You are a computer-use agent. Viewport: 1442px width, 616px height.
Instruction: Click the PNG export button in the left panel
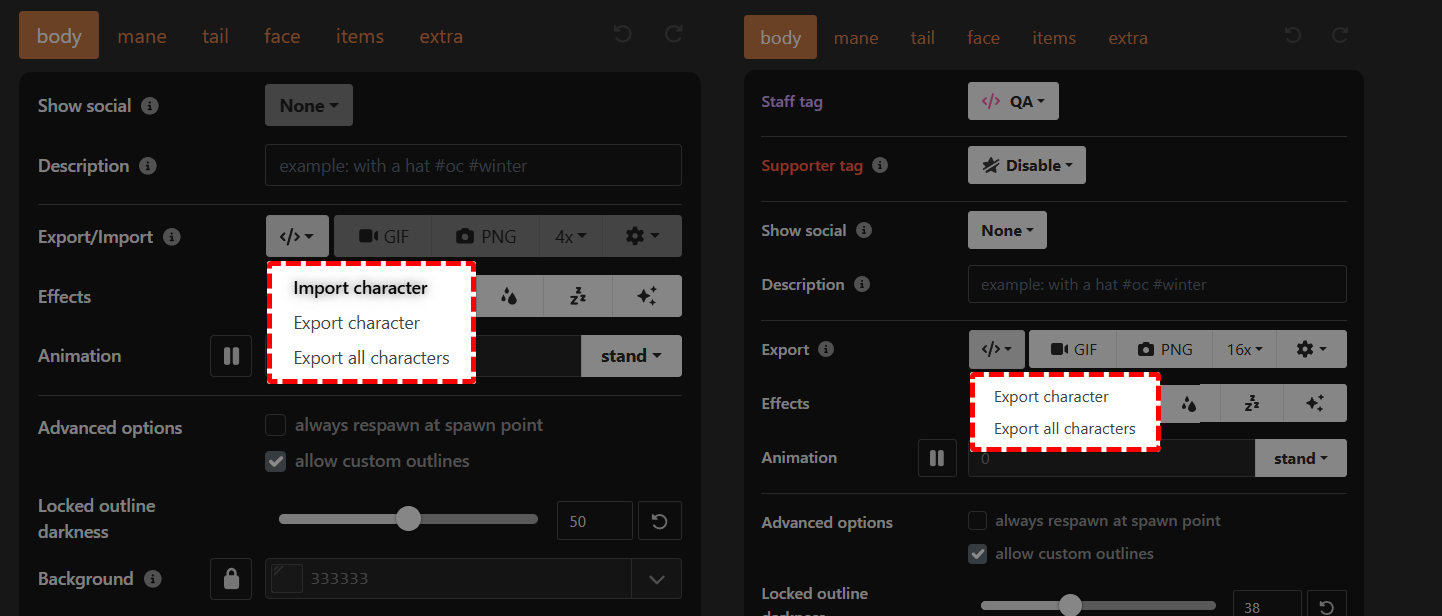(x=486, y=236)
